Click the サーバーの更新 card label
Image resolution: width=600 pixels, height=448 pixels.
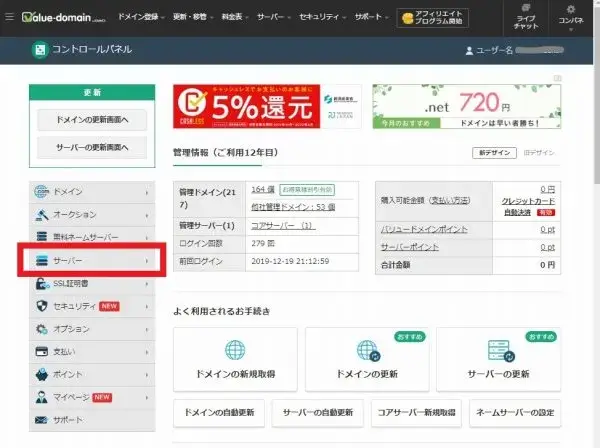click(499, 374)
